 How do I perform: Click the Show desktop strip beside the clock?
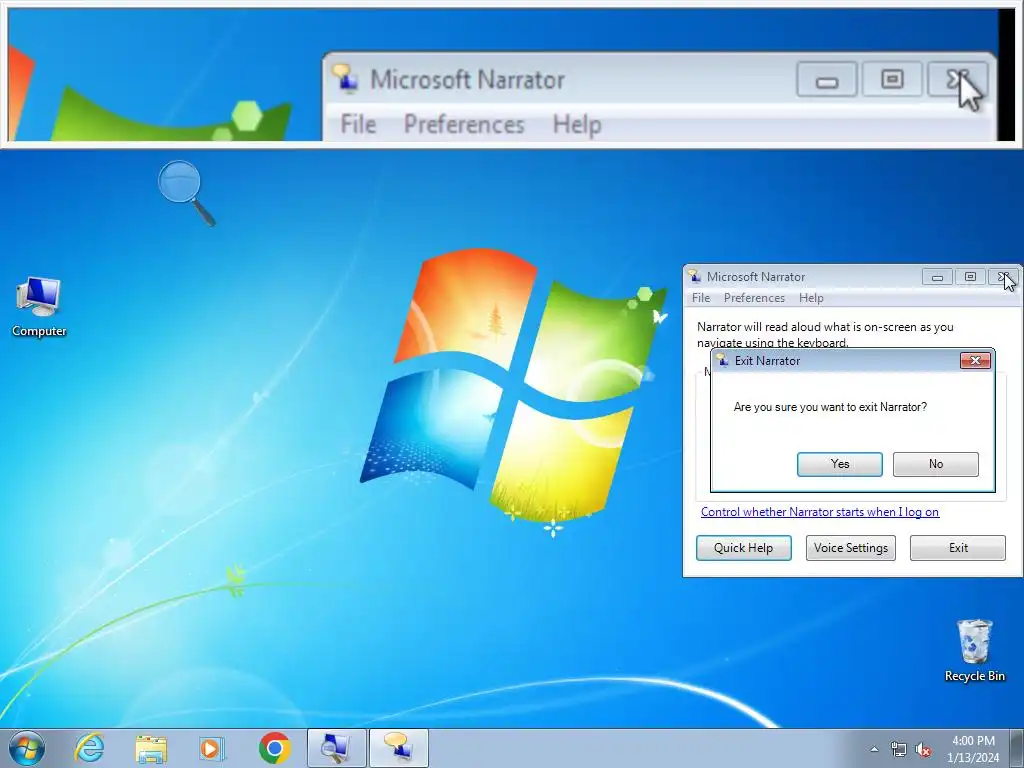click(1017, 748)
